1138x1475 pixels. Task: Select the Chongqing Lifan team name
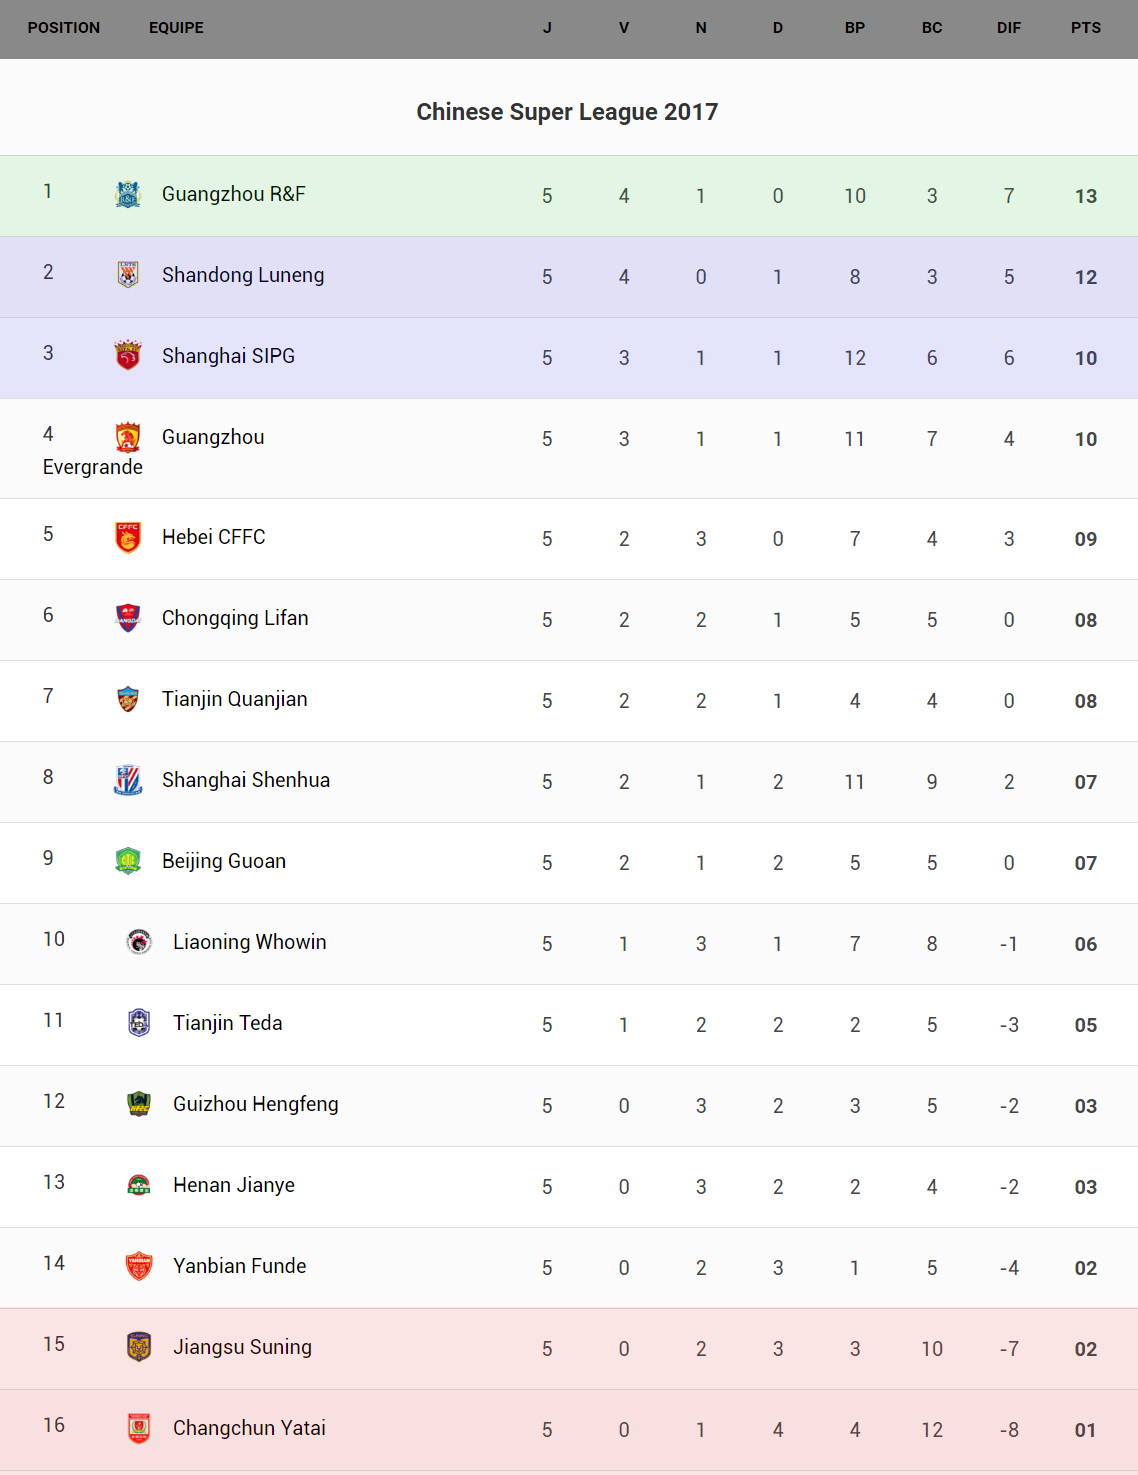click(x=235, y=618)
